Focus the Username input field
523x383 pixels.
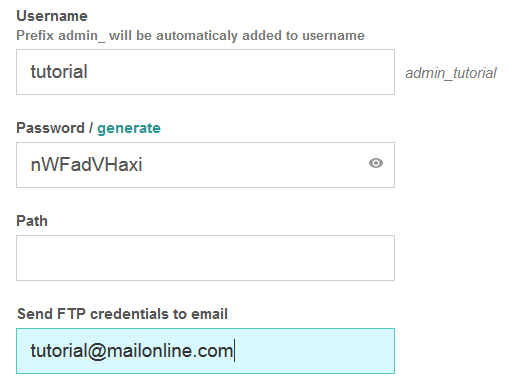205,72
